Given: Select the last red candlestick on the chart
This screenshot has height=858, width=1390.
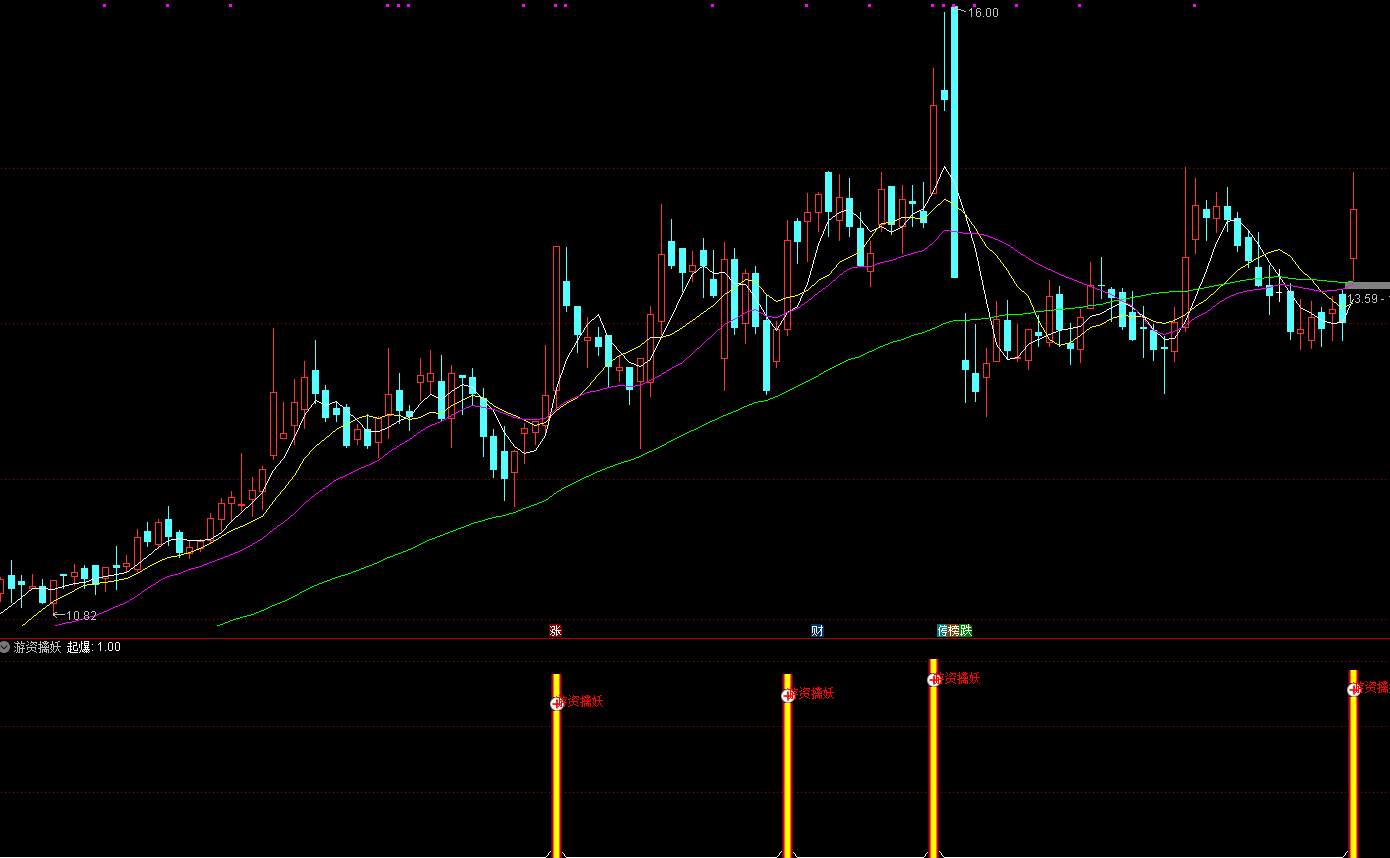Looking at the screenshot, I should click(1354, 233).
